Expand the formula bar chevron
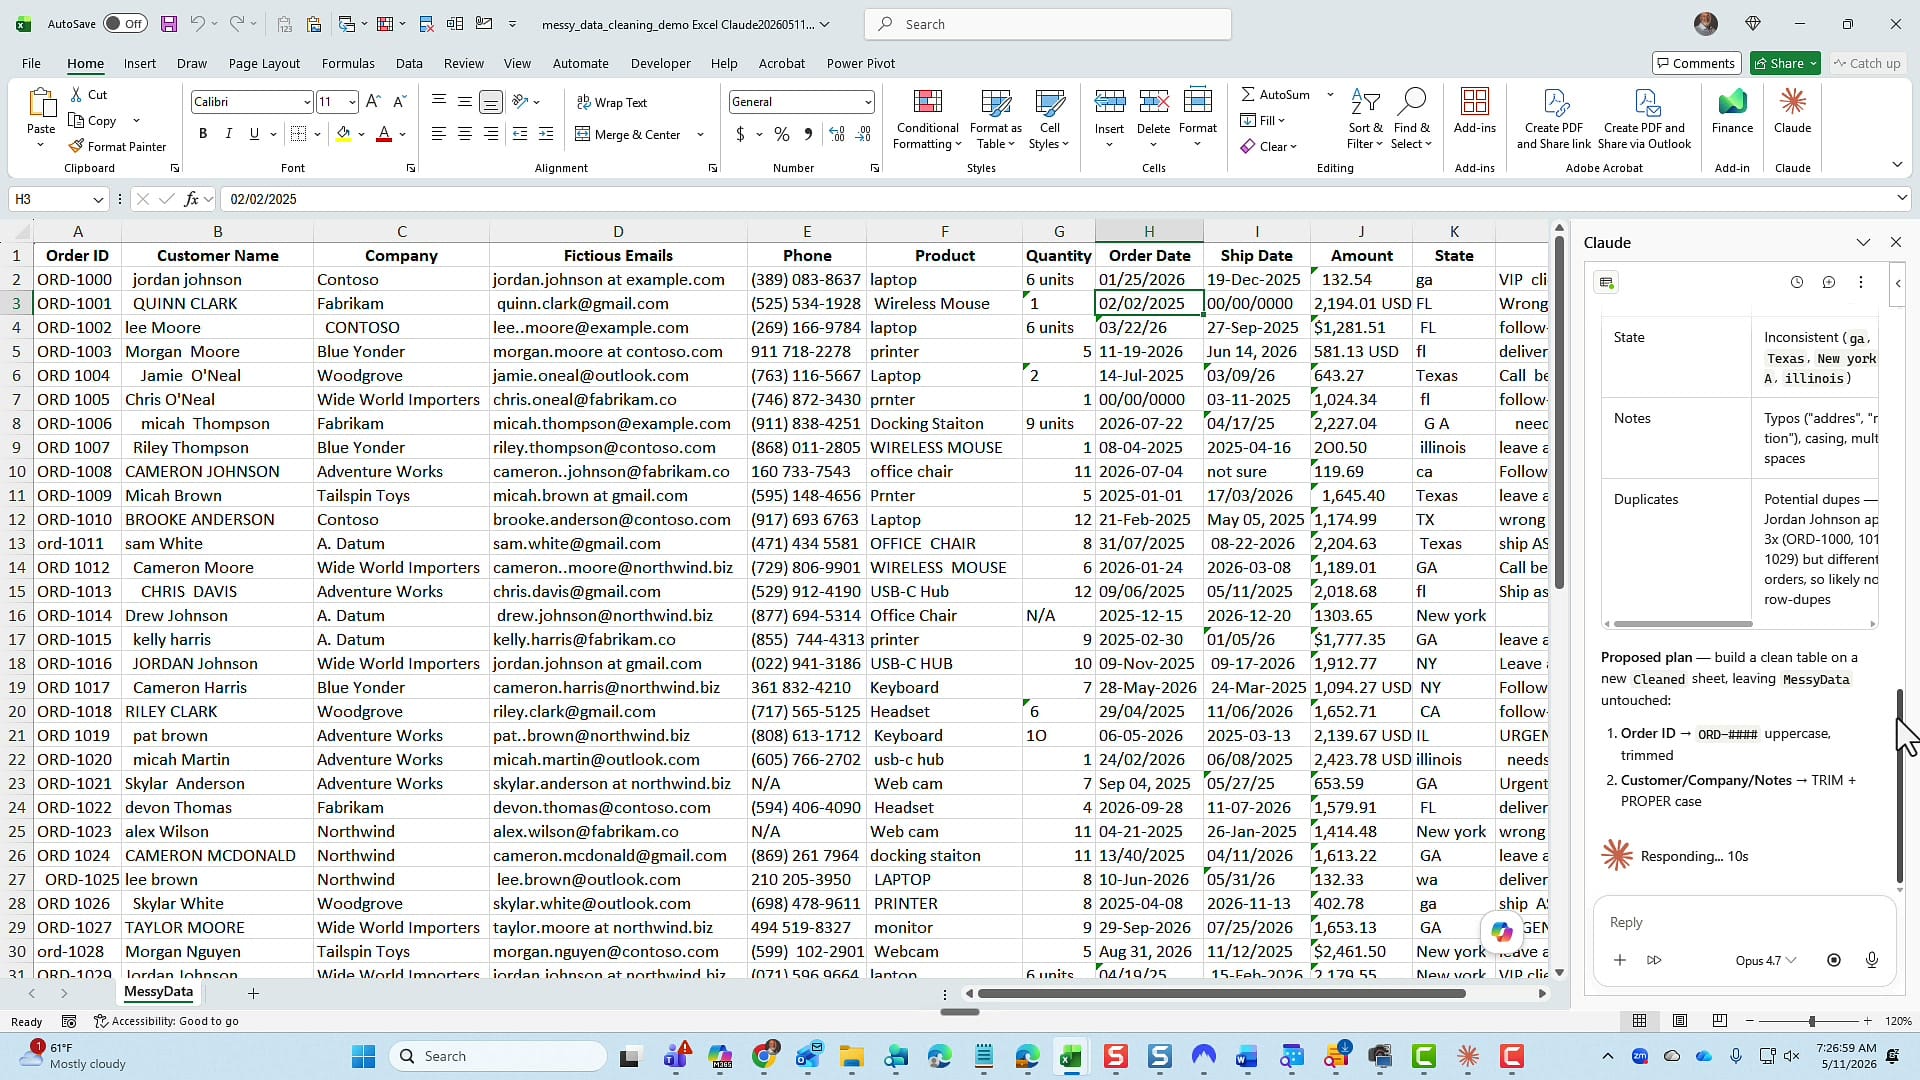Viewport: 1920px width, 1080px height. (x=1901, y=198)
